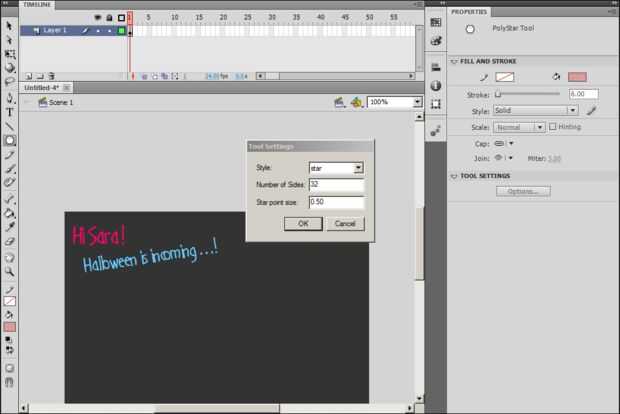Click OK in Tool Settings dialog
Viewport: 620px width, 414px height.
(x=303, y=224)
